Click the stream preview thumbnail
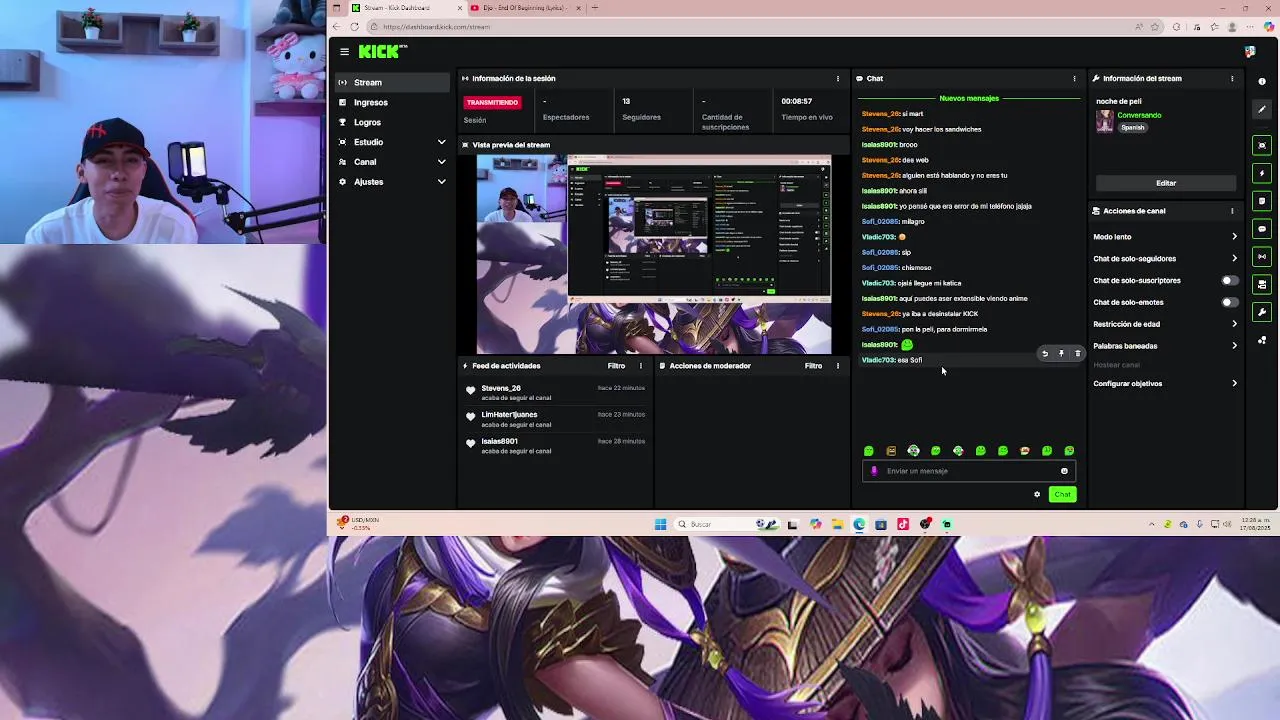 [x=653, y=254]
